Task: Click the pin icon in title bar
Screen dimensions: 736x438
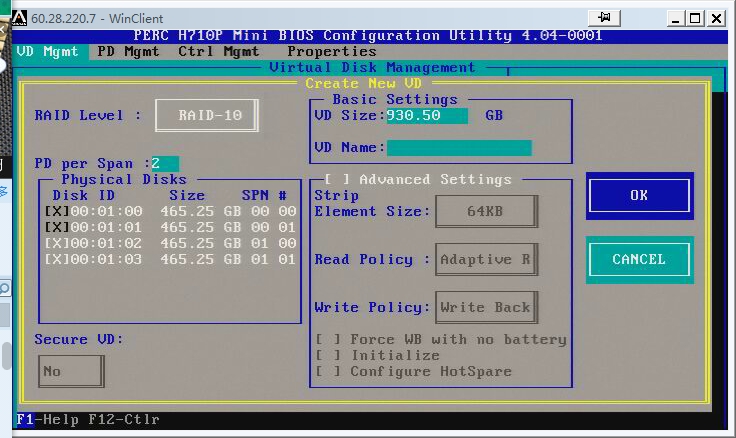Action: pyautogui.click(x=605, y=18)
